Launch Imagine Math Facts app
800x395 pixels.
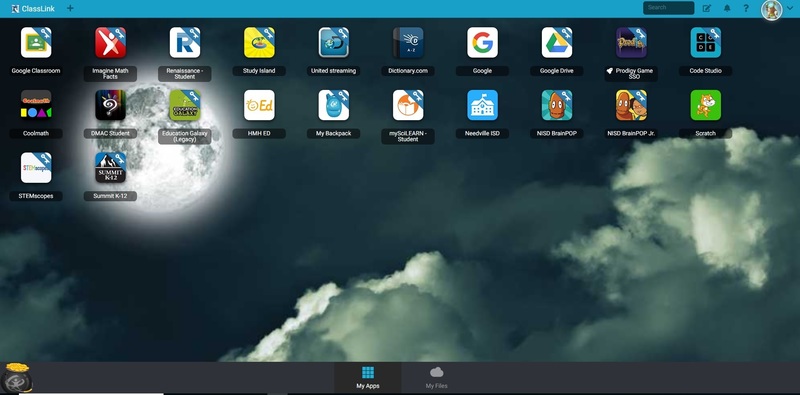point(110,42)
